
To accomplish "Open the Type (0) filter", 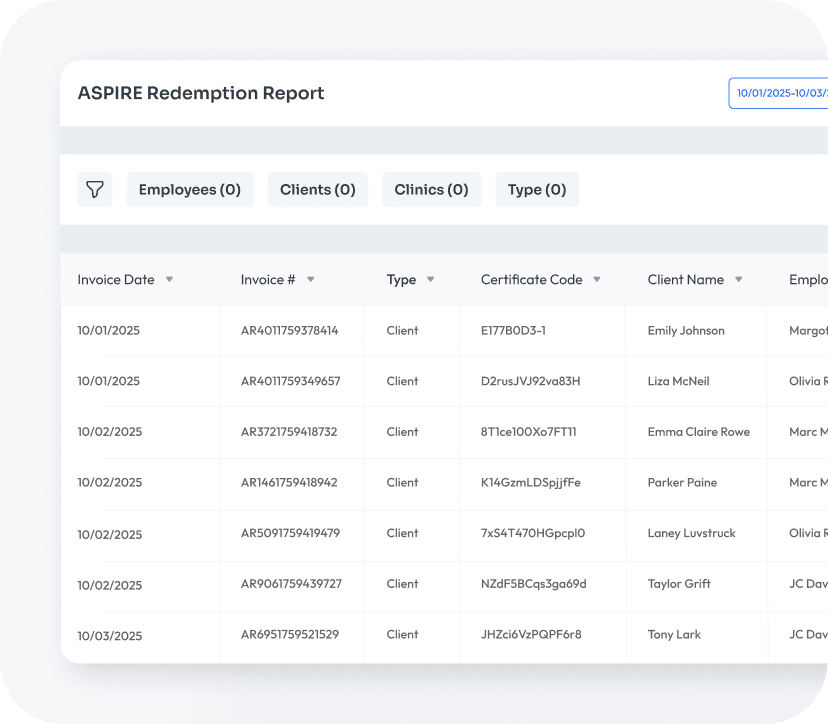I will [x=536, y=190].
